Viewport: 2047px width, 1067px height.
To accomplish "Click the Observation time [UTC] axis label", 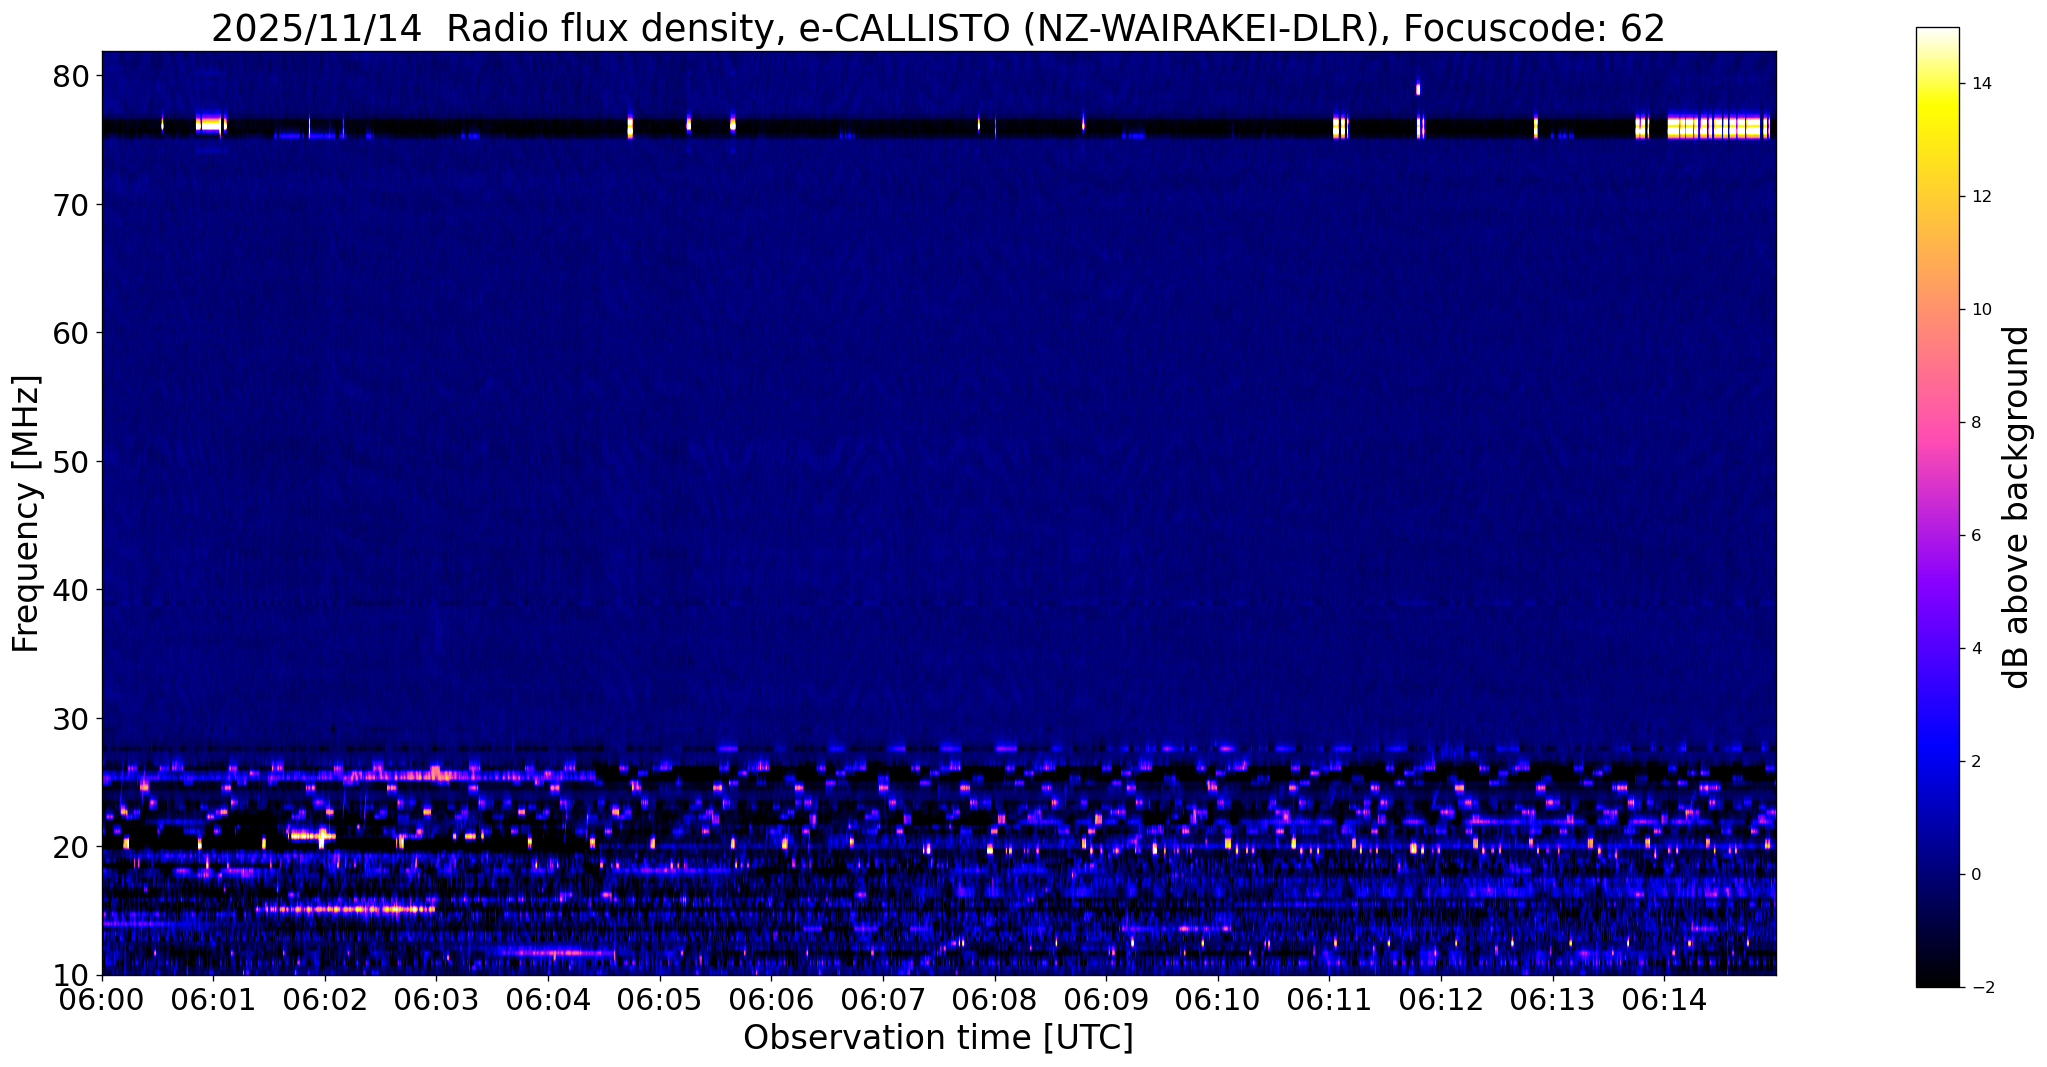I will tap(938, 1038).
